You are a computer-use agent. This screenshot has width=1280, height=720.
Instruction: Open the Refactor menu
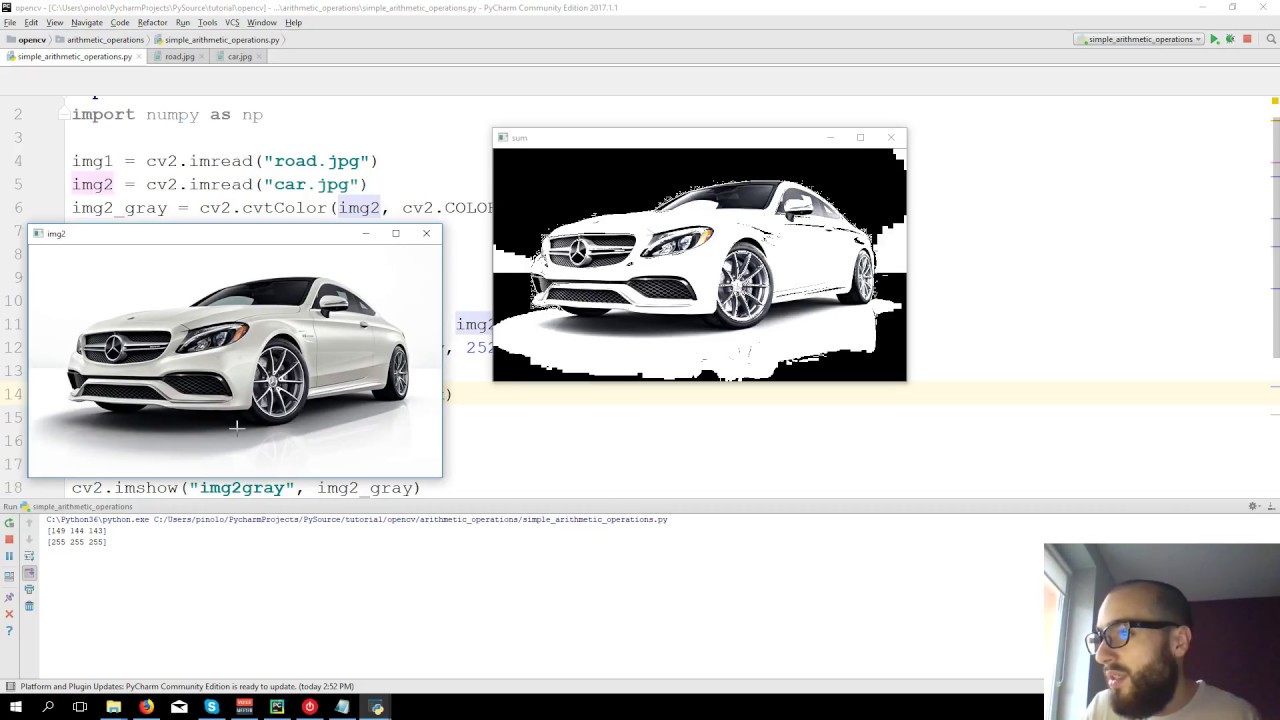pos(152,22)
